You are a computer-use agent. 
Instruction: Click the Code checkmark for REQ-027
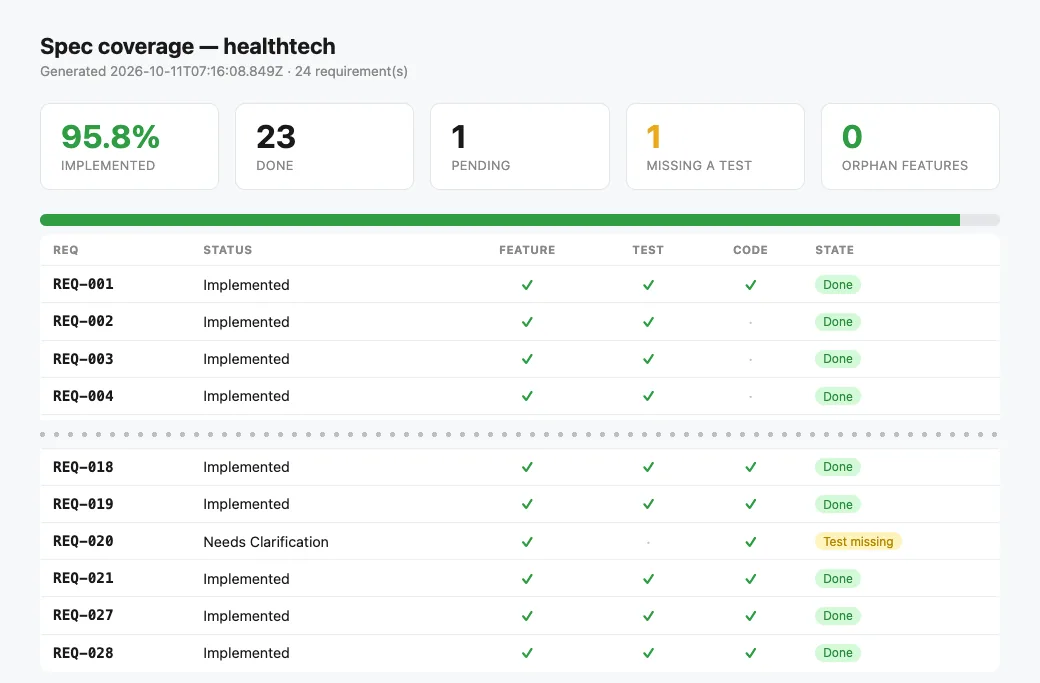pyautogui.click(x=750, y=617)
